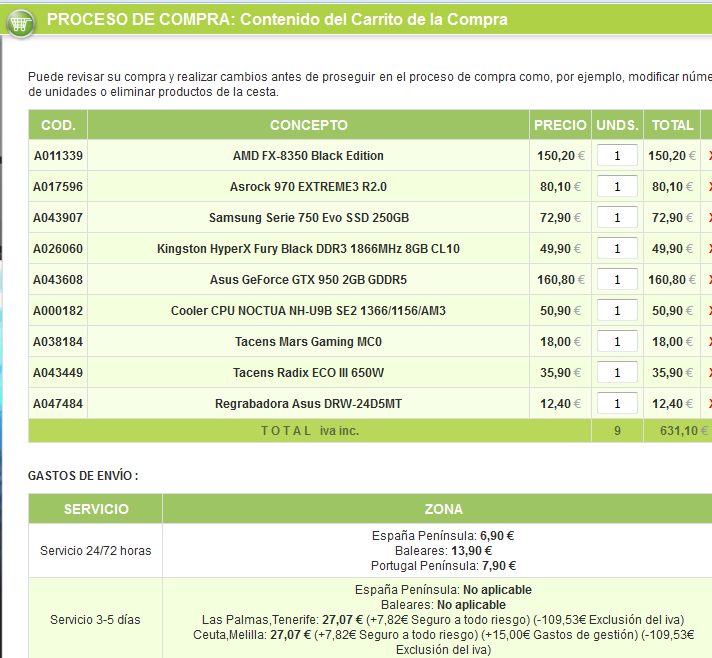
Task: Remove Asrock 970 EXTREME3 R2.0 from cart
Action: tap(710, 187)
